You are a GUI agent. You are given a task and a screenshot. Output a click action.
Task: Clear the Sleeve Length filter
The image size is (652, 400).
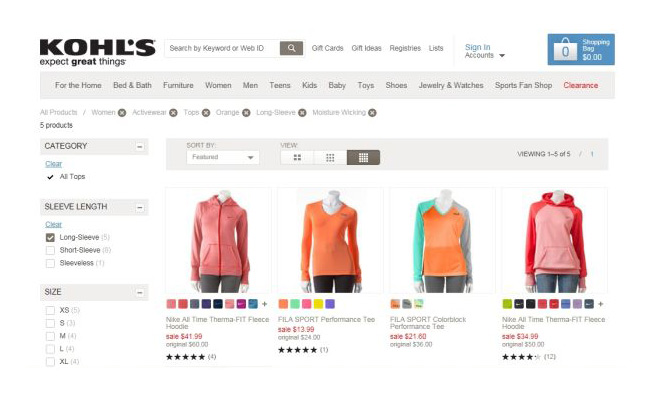53,225
